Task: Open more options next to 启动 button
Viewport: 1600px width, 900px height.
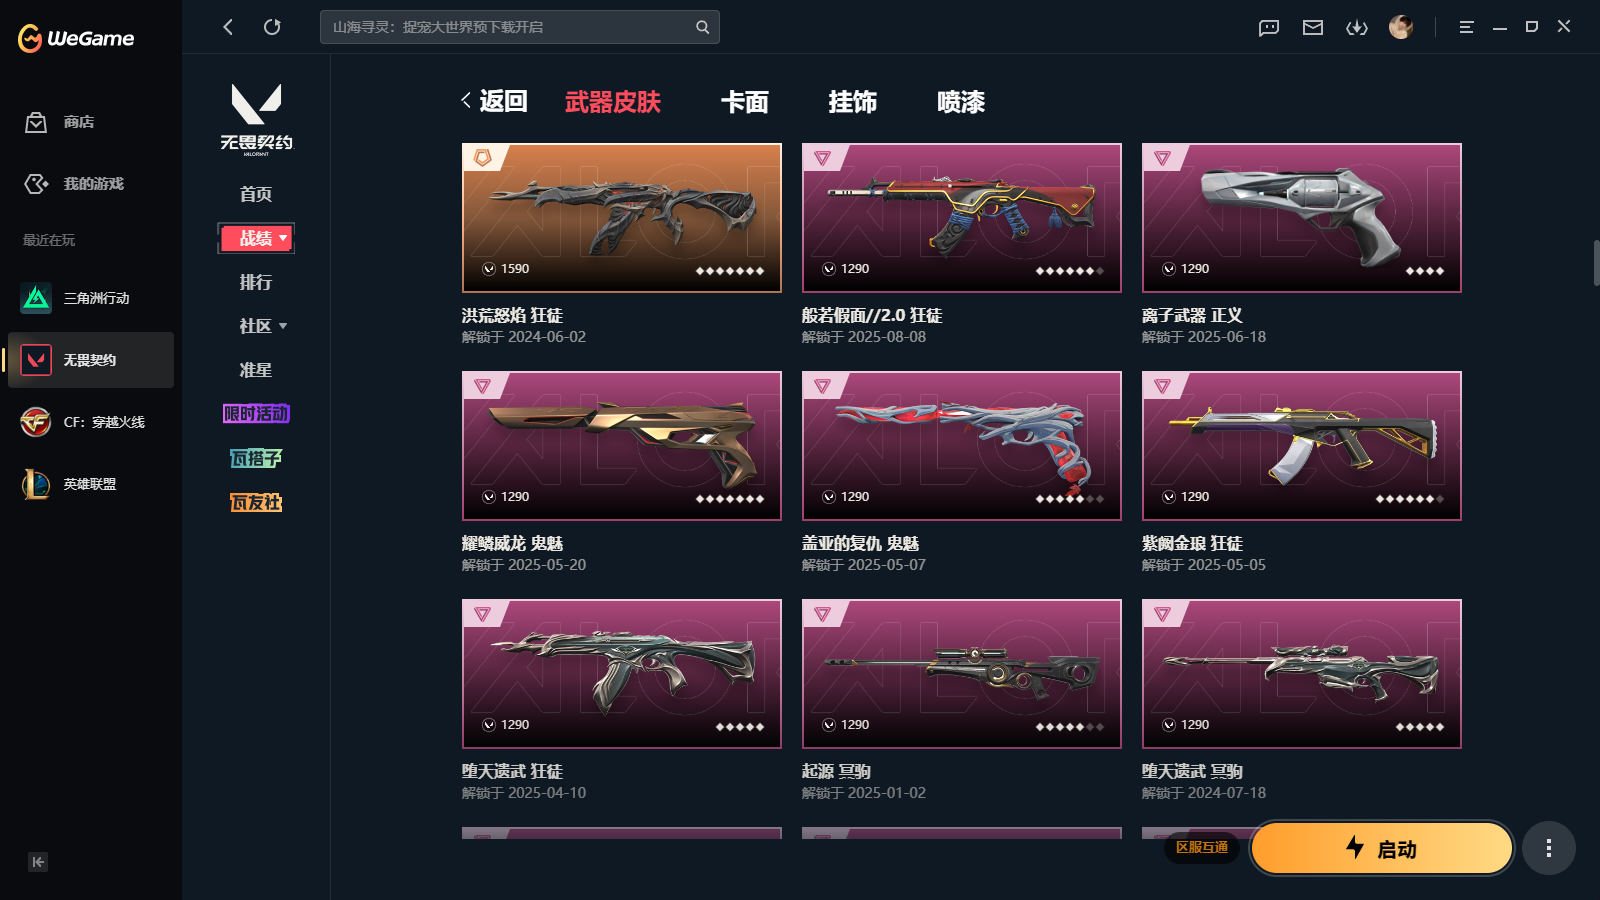Action: [1549, 848]
